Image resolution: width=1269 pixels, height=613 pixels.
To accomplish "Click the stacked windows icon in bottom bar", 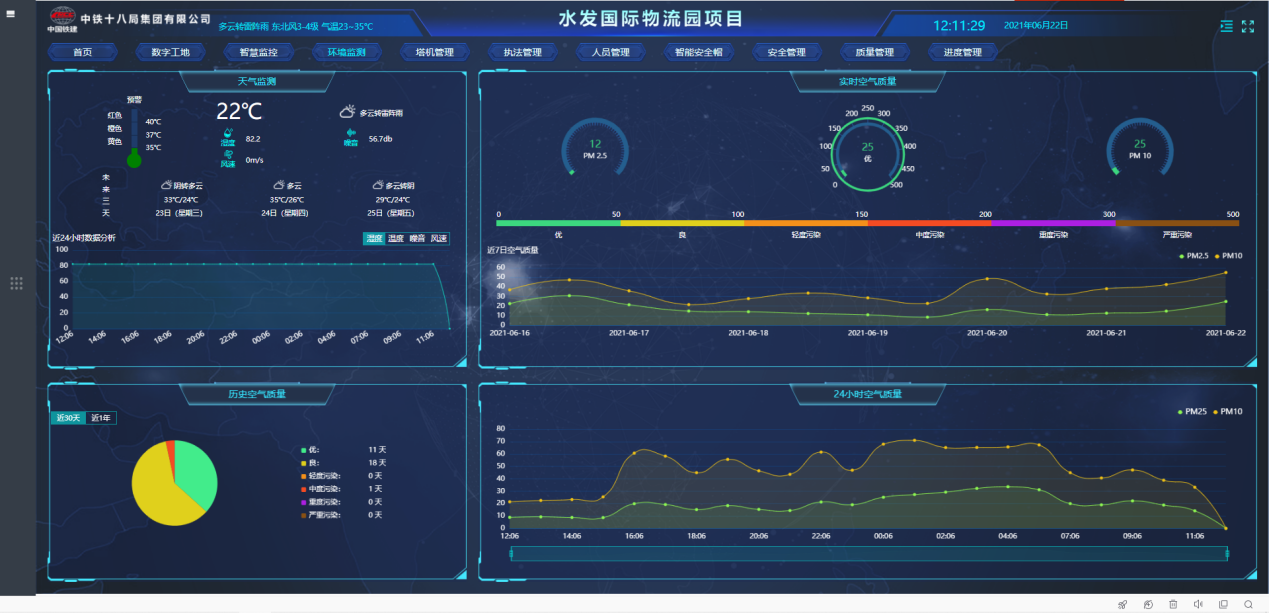I will [x=1223, y=604].
